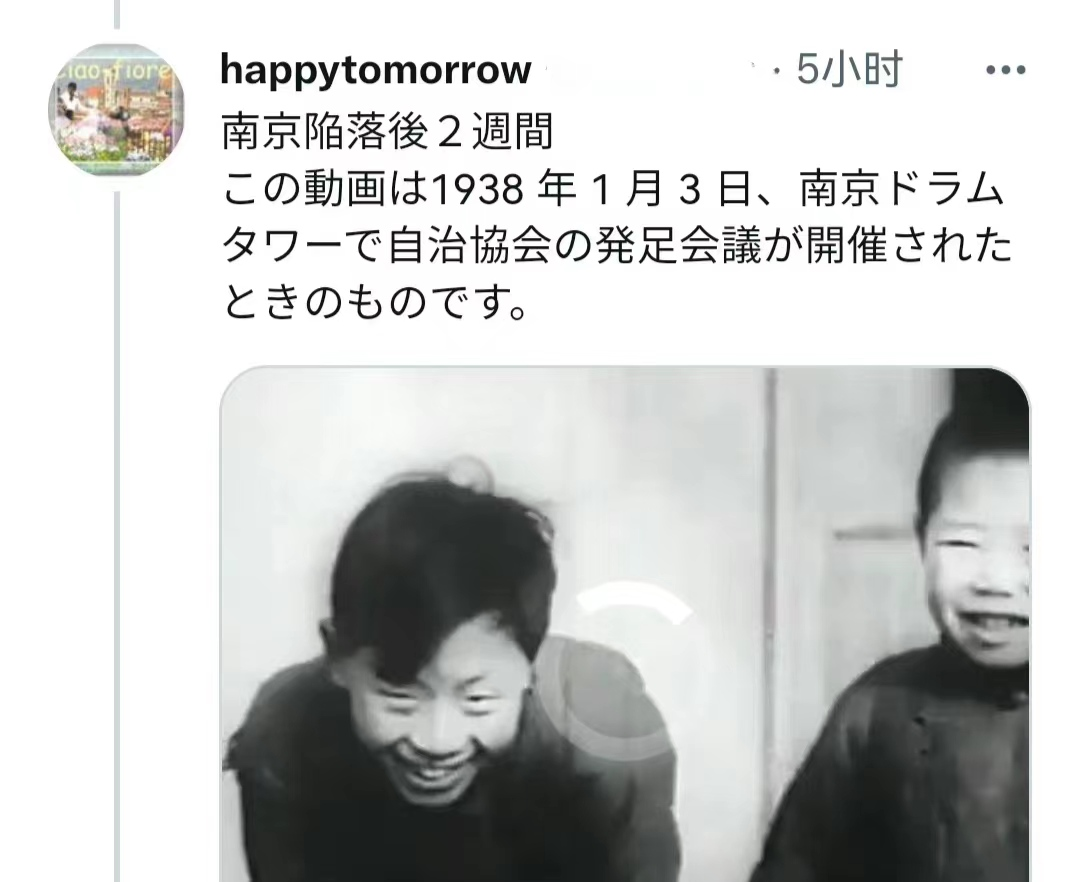Click the blank area right of the timestamp
This screenshot has height=882, width=1080.
point(944,70)
